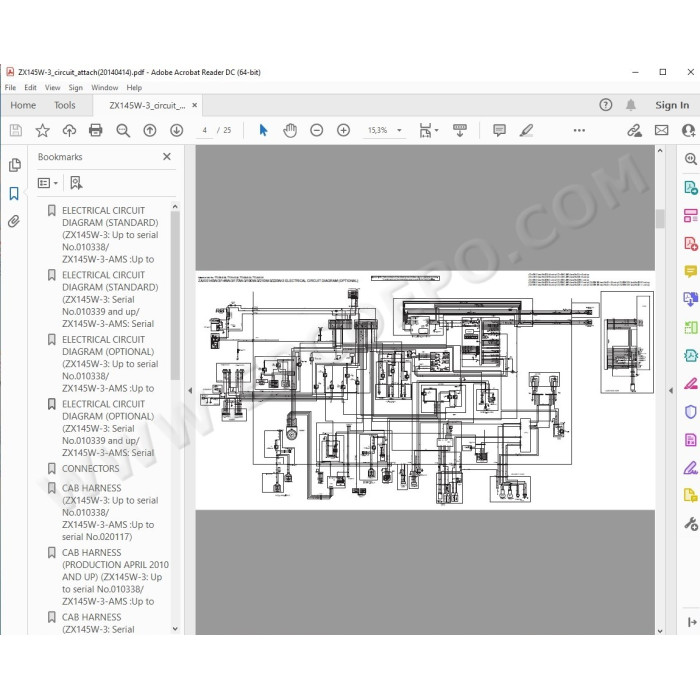
Task: Send file by email envelope icon
Action: (x=662, y=130)
